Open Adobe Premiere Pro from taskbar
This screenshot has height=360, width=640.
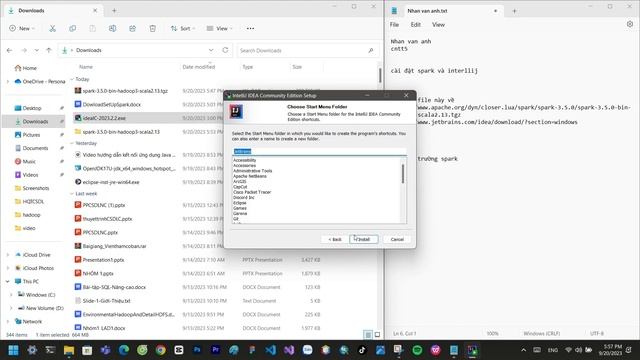click(x=216, y=350)
